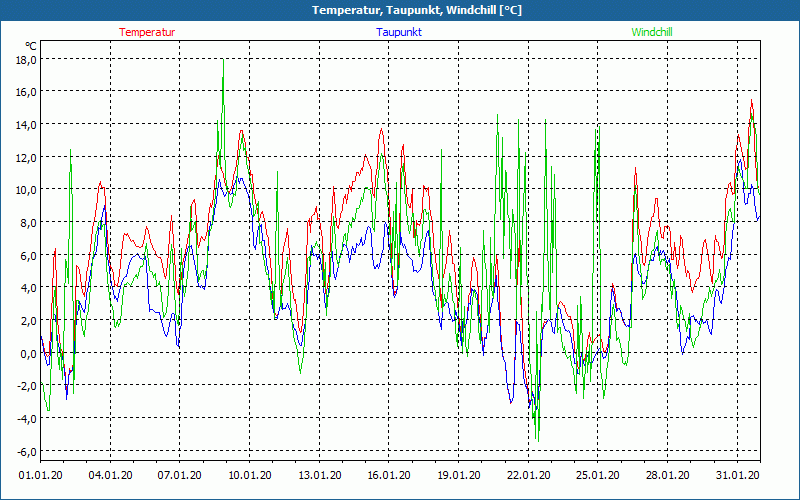
Task: Click the 13.01.20 date label
Action: [x=319, y=475]
